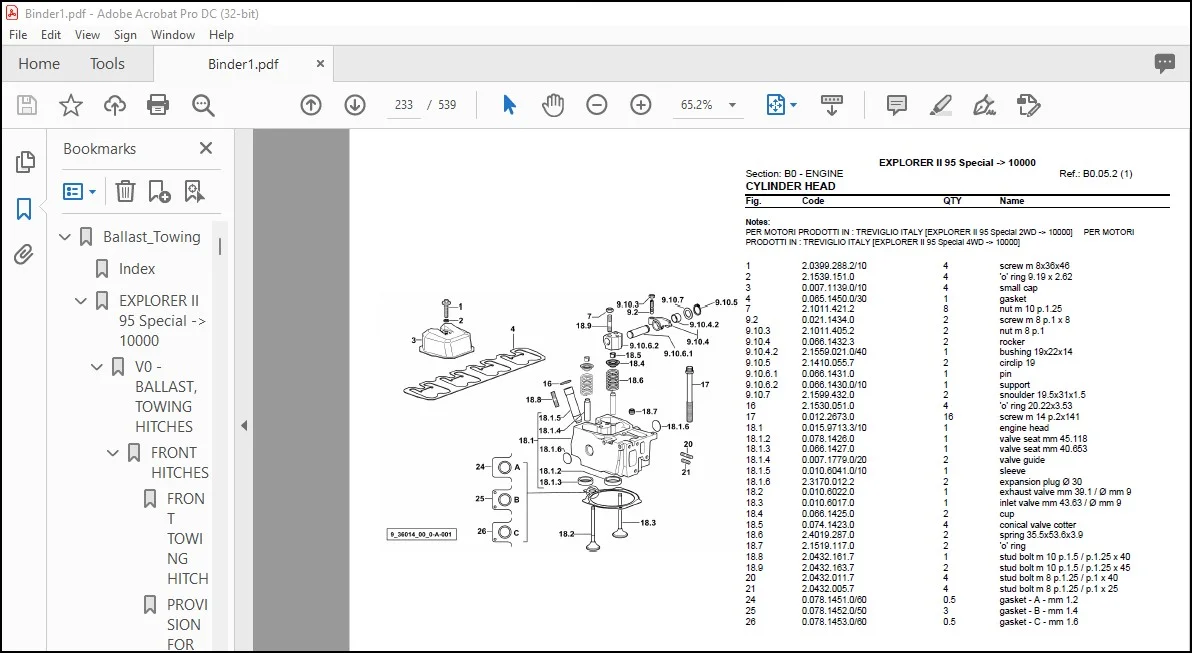Click the Save file icon
The height and width of the screenshot is (653, 1192).
(x=27, y=105)
